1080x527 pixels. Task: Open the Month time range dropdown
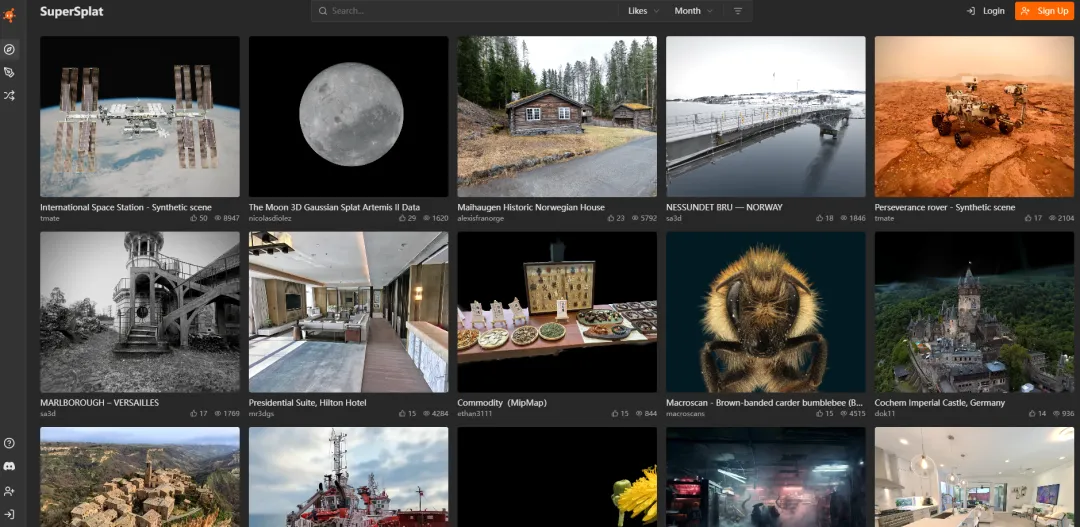click(693, 11)
